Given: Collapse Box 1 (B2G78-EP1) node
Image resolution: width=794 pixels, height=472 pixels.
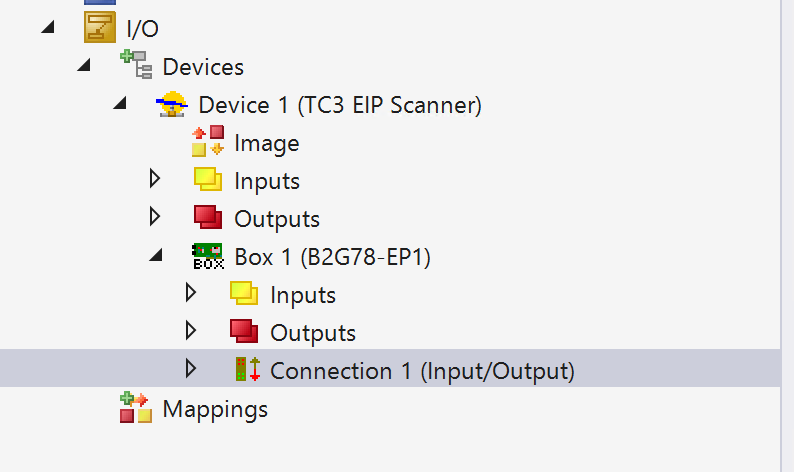Looking at the screenshot, I should tap(156, 257).
